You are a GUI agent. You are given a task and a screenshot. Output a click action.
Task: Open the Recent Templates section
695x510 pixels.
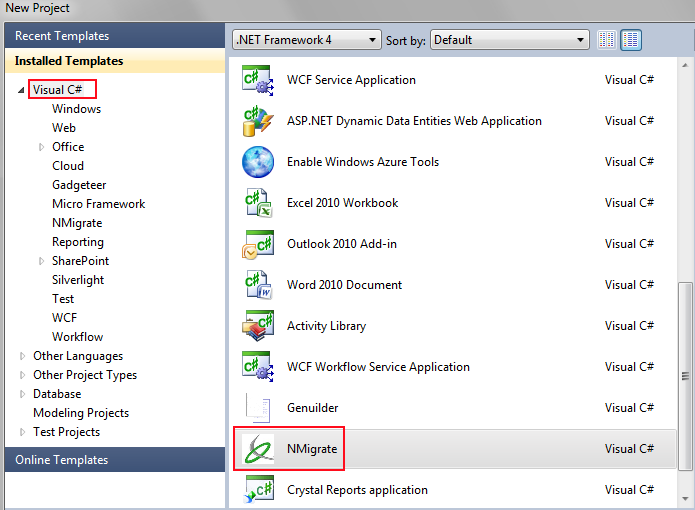coord(115,36)
